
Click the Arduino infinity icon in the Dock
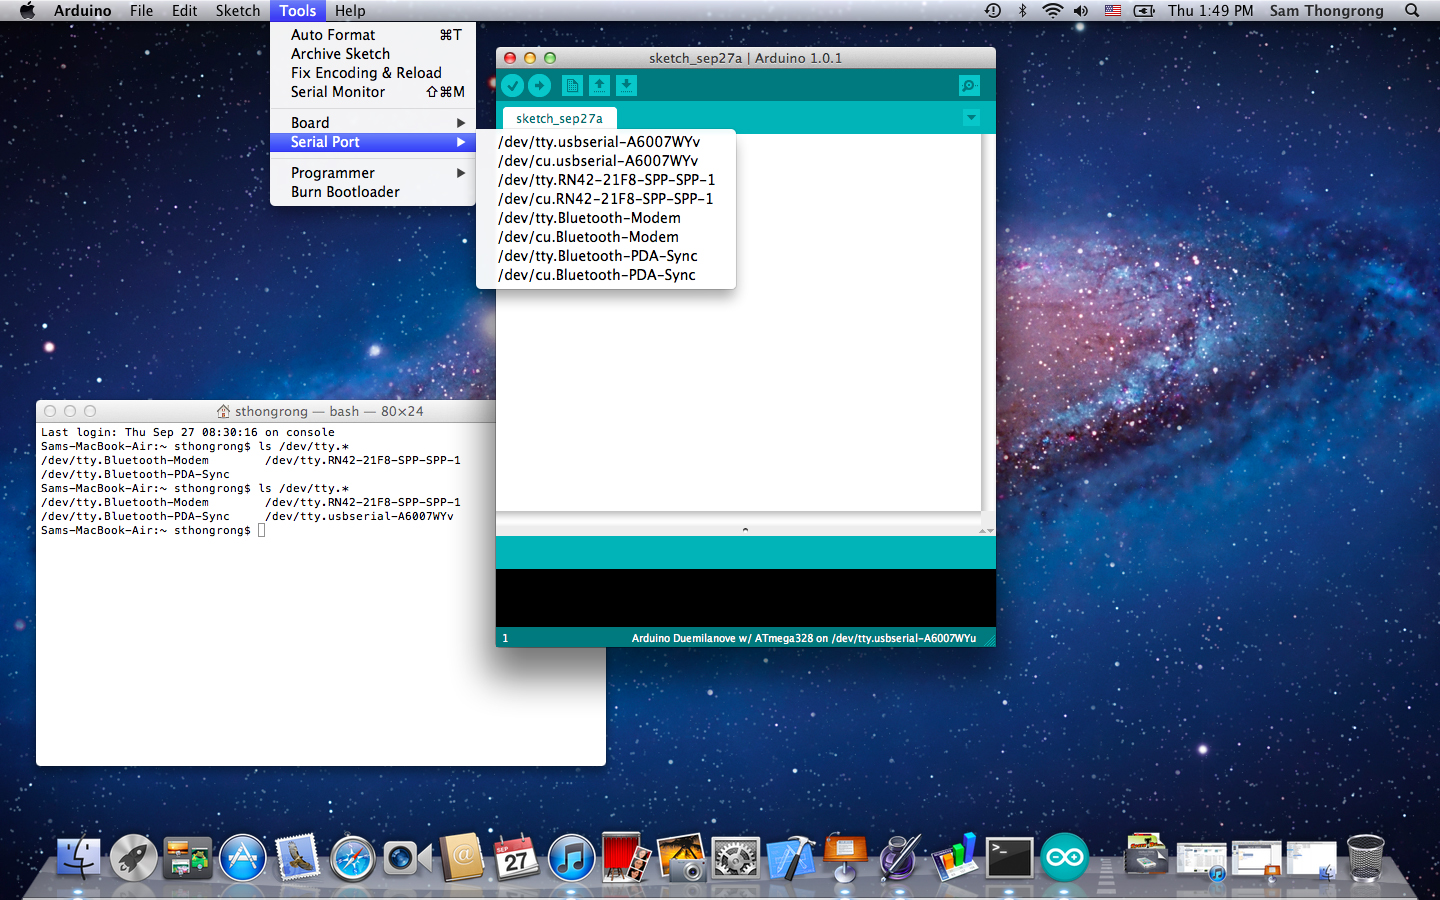[1064, 858]
